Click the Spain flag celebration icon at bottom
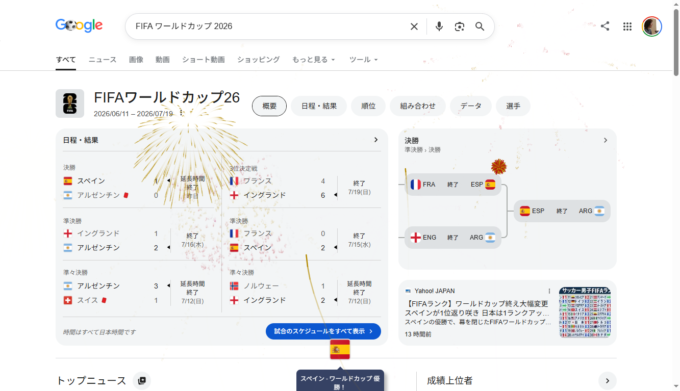The width and height of the screenshot is (680, 391). 340,349
